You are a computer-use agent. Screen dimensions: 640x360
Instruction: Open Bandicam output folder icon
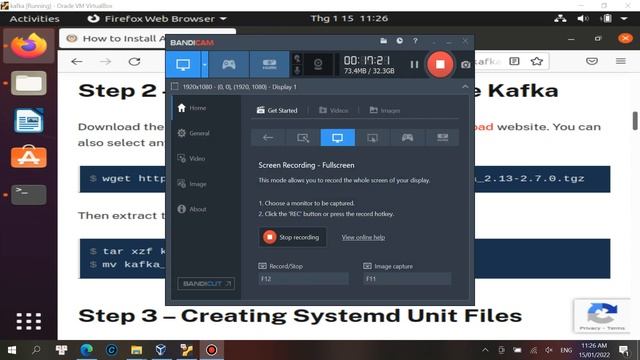[x=383, y=41]
